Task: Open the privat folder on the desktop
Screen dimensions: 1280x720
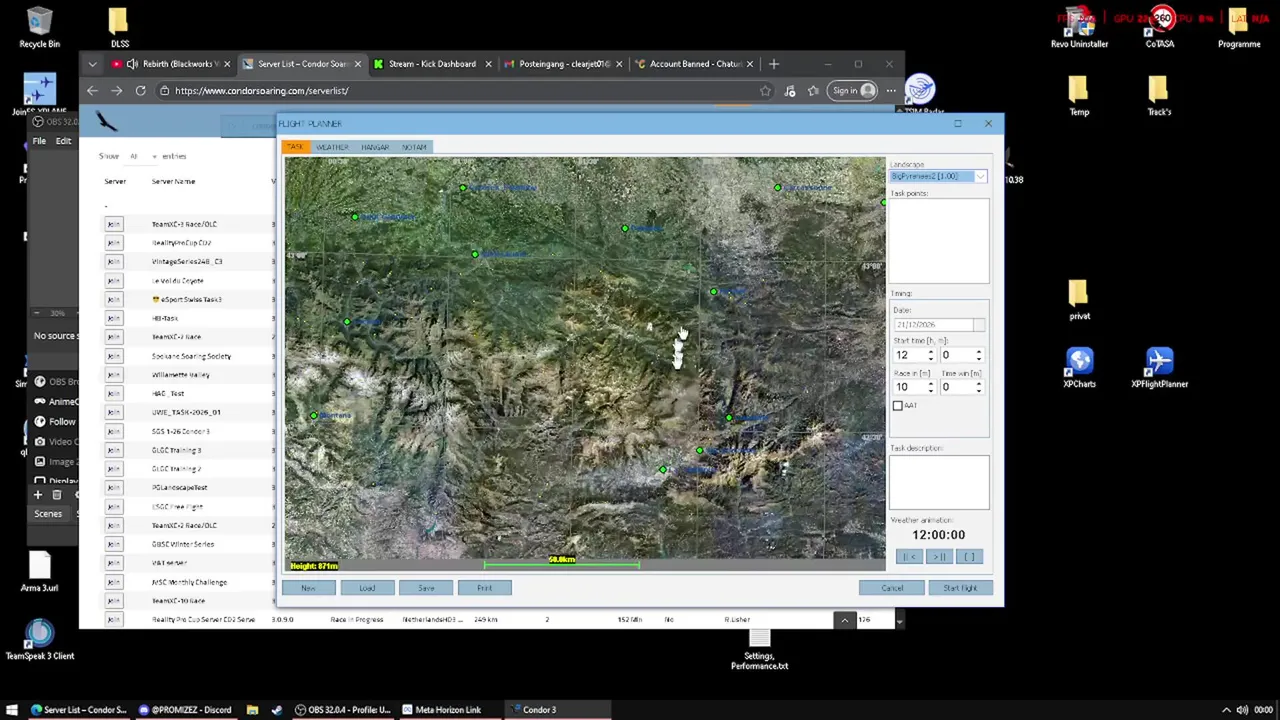Action: (1079, 300)
